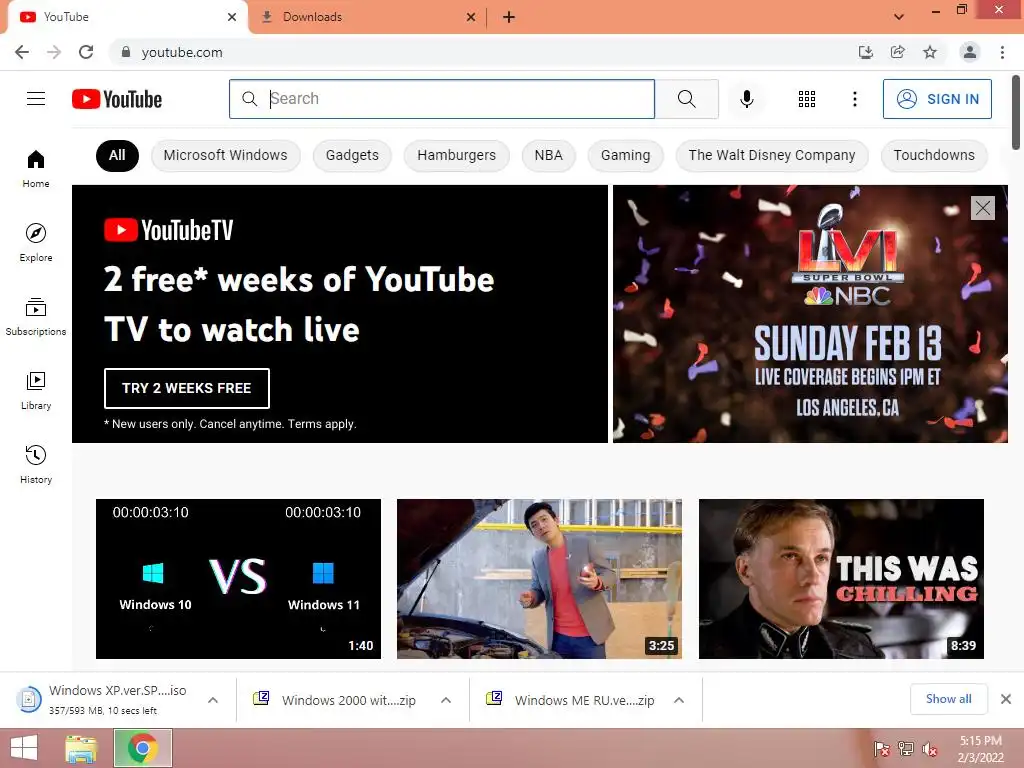The width and height of the screenshot is (1024, 768).
Task: Open the YouTube apps grid icon
Action: click(807, 99)
